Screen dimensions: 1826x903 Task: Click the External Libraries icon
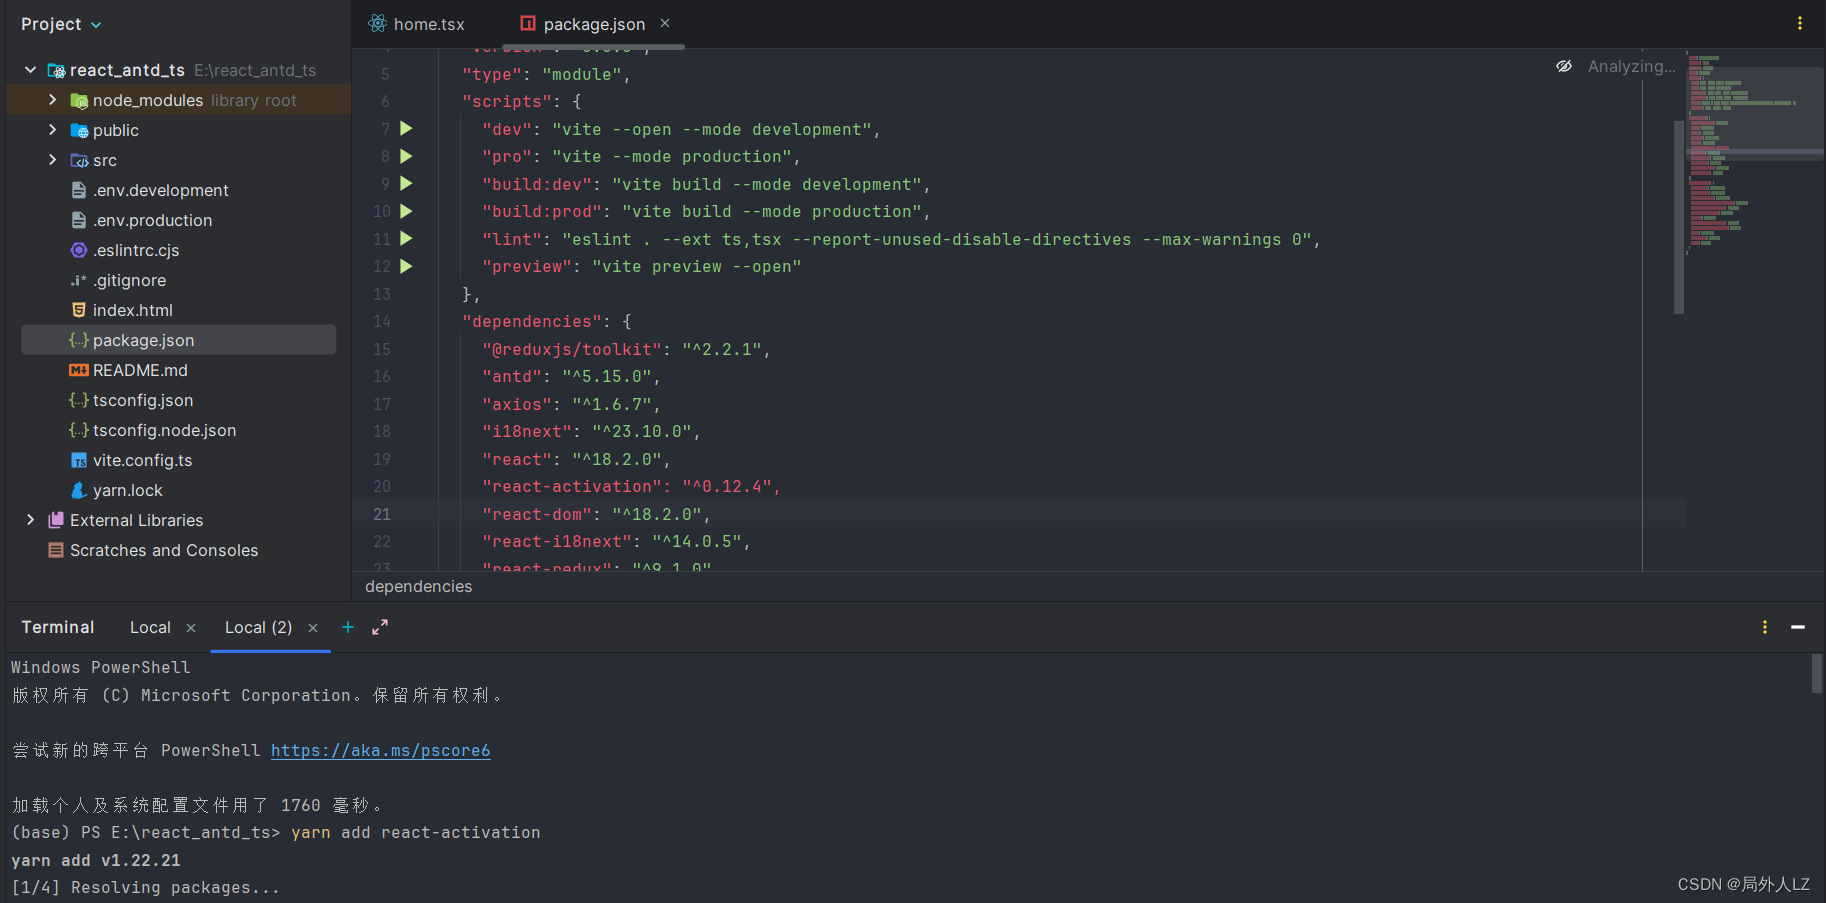pyautogui.click(x=56, y=520)
